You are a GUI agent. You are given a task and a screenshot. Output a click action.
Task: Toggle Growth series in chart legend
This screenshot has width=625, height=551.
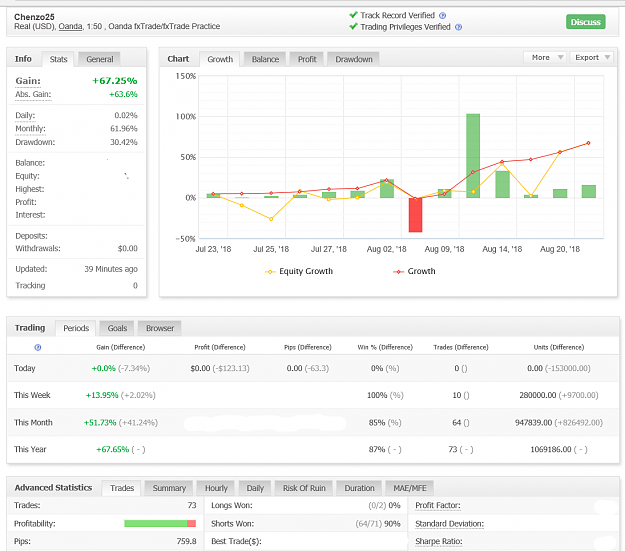click(414, 271)
